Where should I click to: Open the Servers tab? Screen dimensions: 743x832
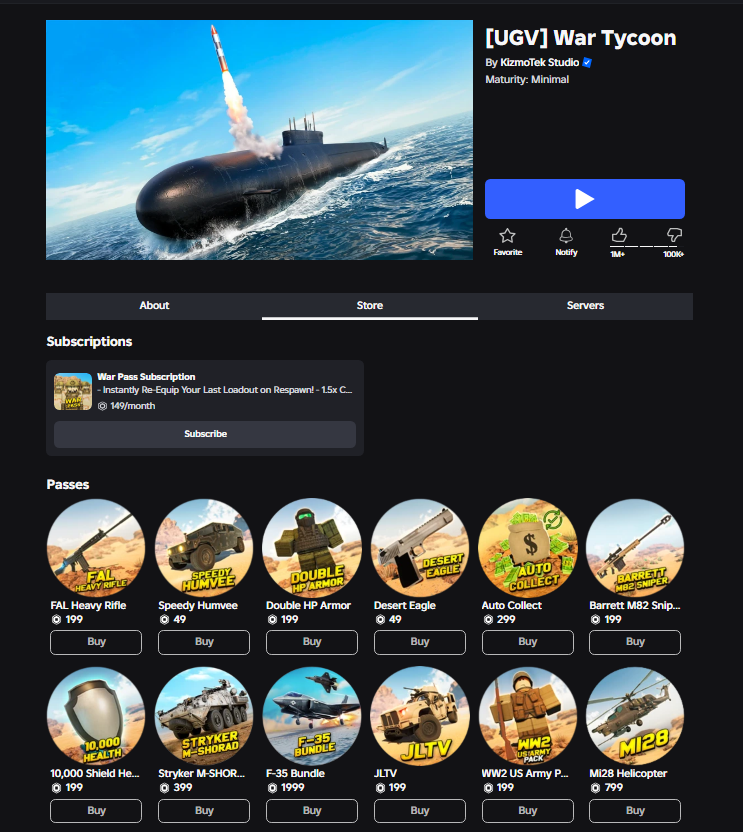[585, 306]
